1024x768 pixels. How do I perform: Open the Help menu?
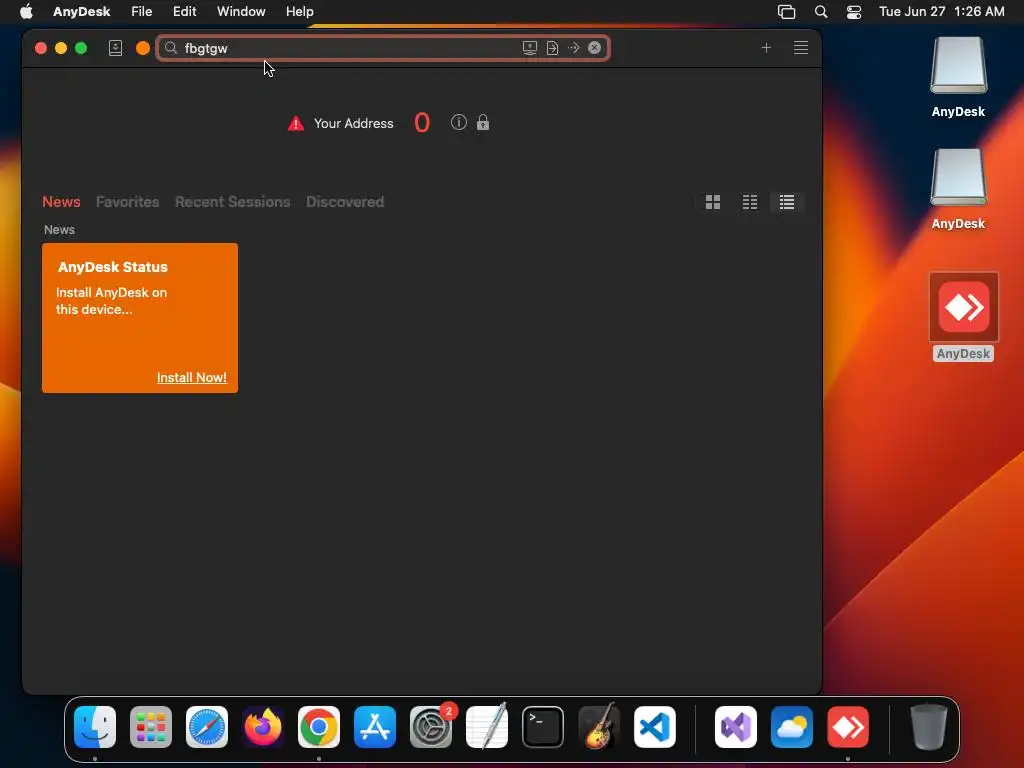pyautogui.click(x=300, y=12)
